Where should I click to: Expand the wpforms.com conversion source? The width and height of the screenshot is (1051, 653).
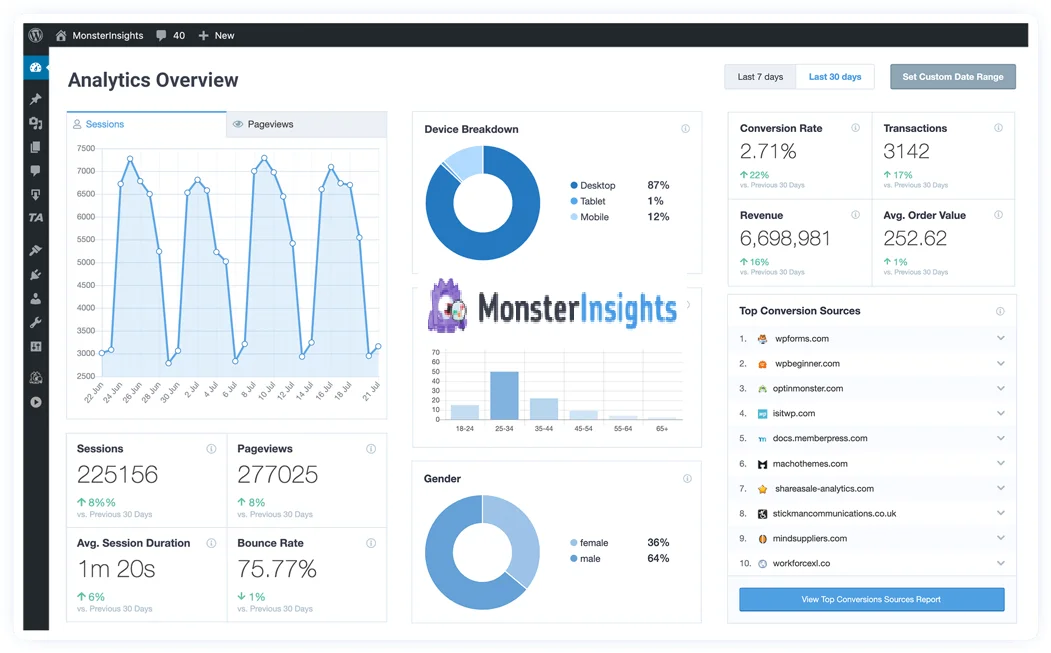(x=1000, y=338)
